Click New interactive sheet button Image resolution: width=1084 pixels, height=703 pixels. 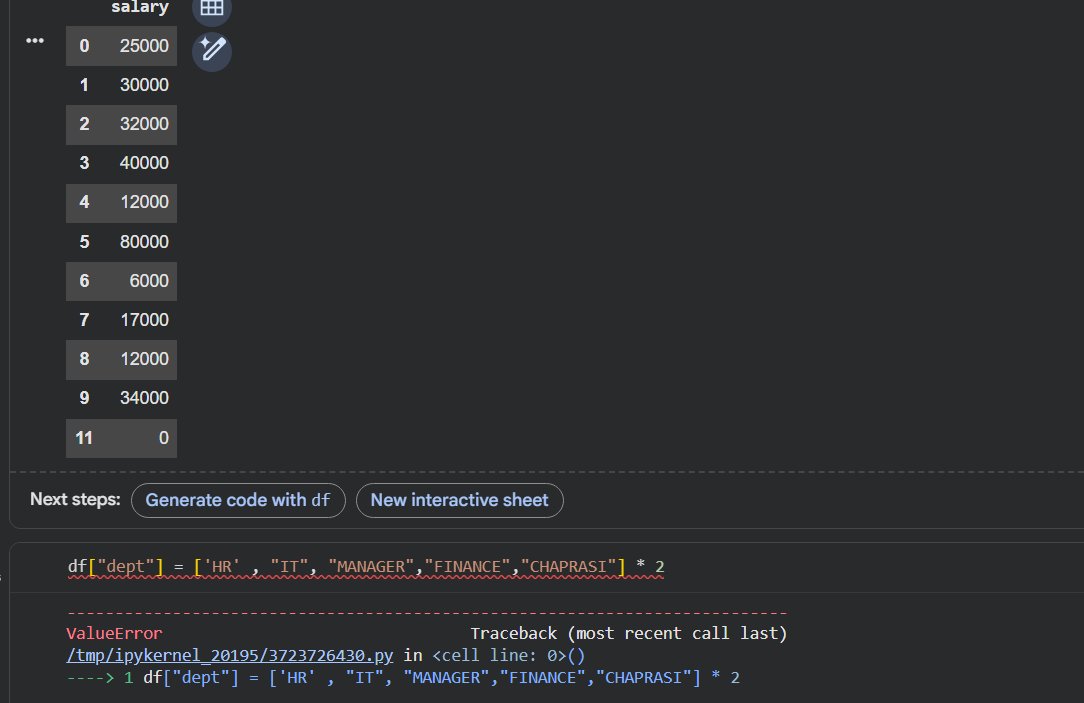(x=460, y=500)
